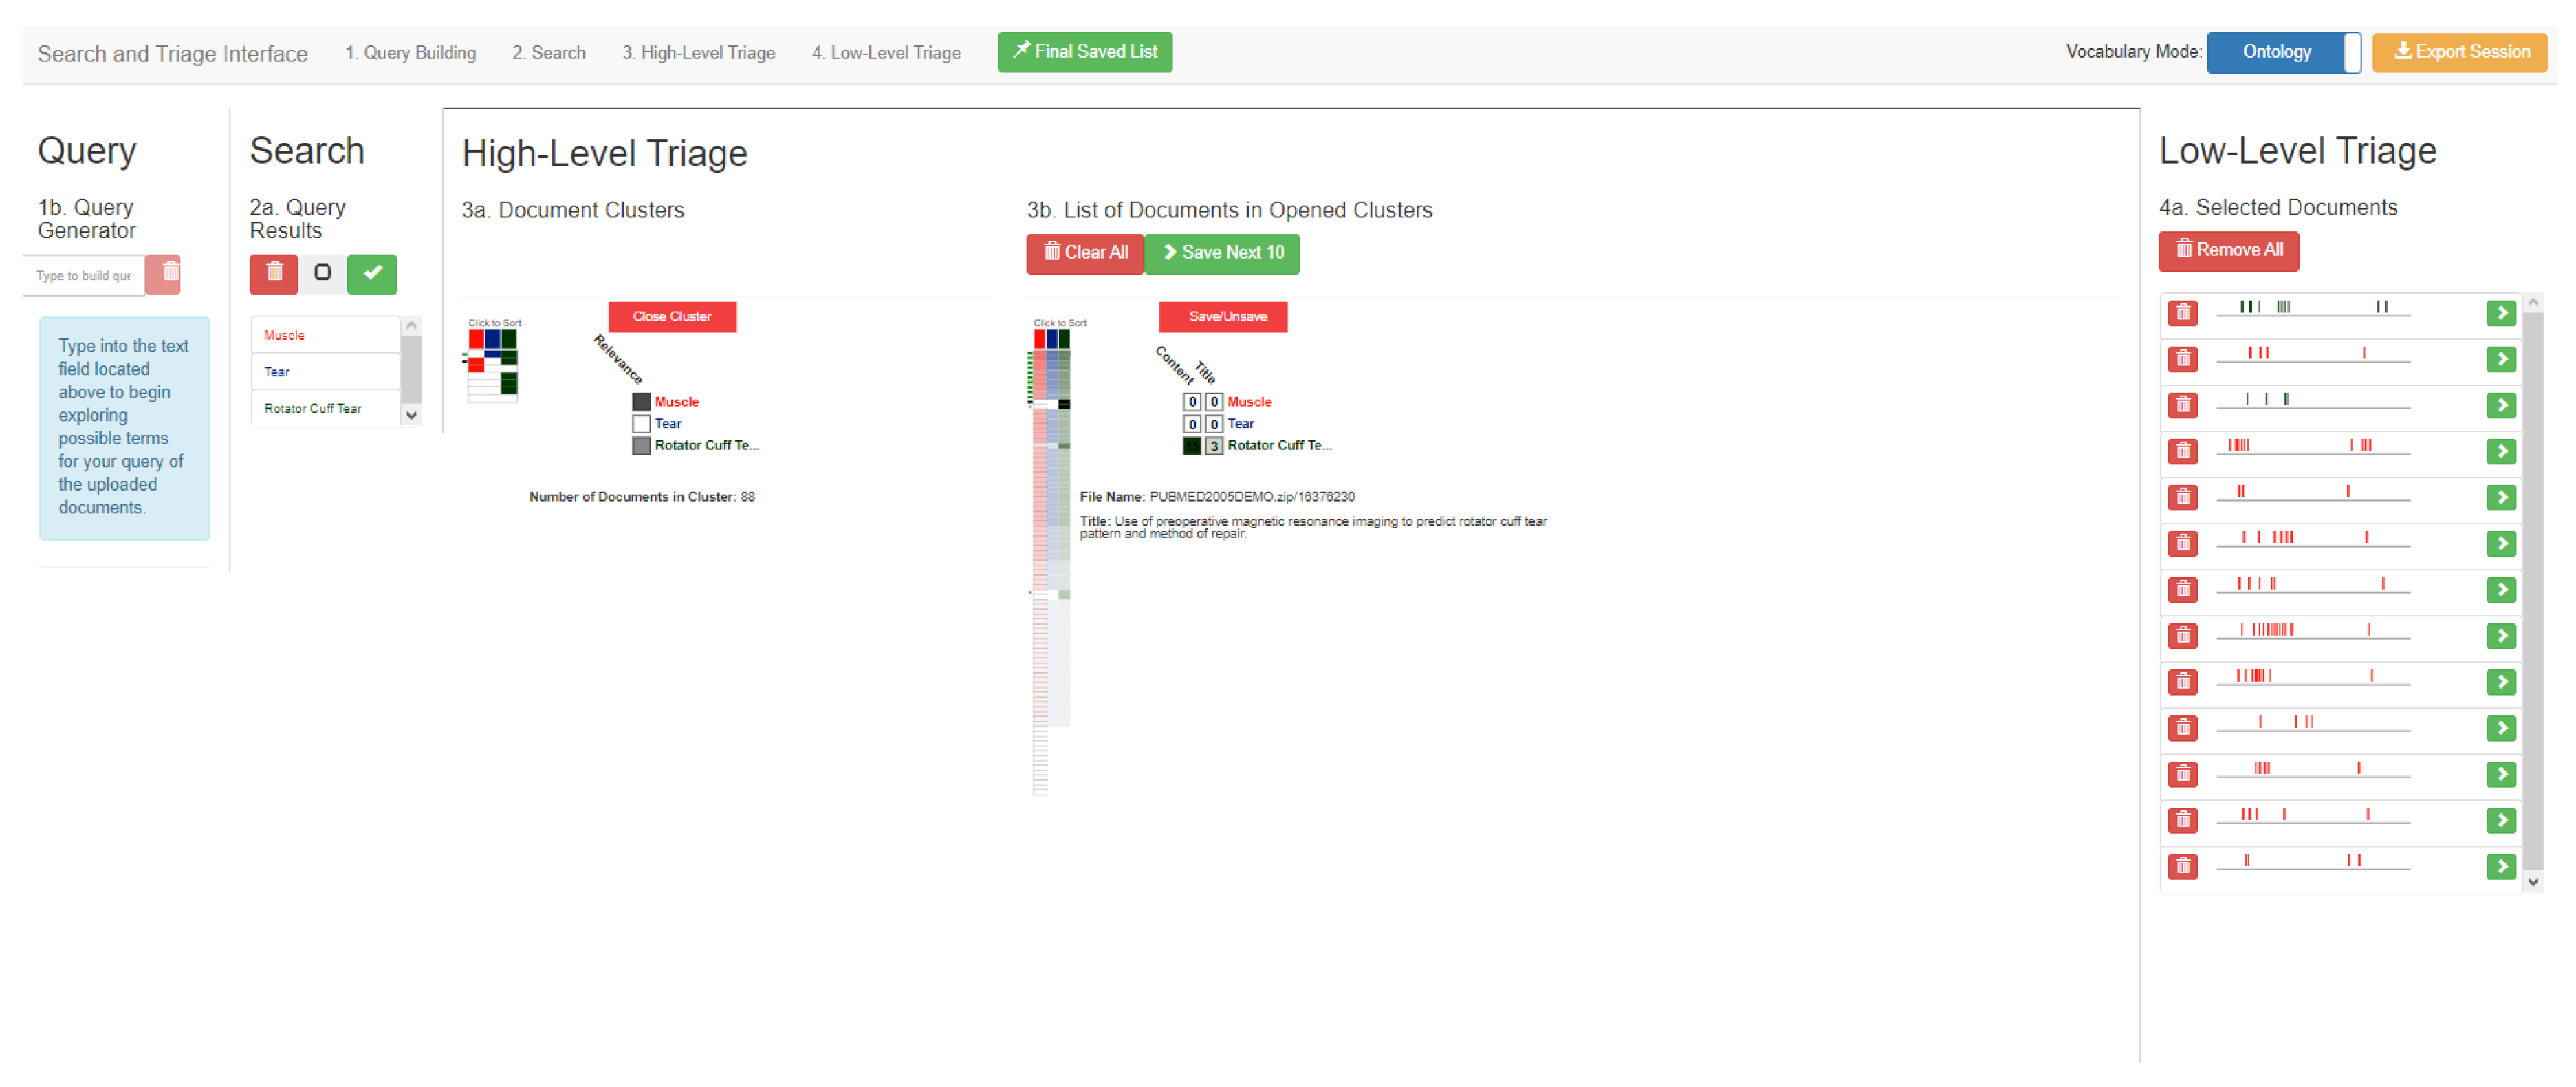This screenshot has height=1087, width=2576.
Task: Click the red trash icon under Query Results
Action: [273, 273]
